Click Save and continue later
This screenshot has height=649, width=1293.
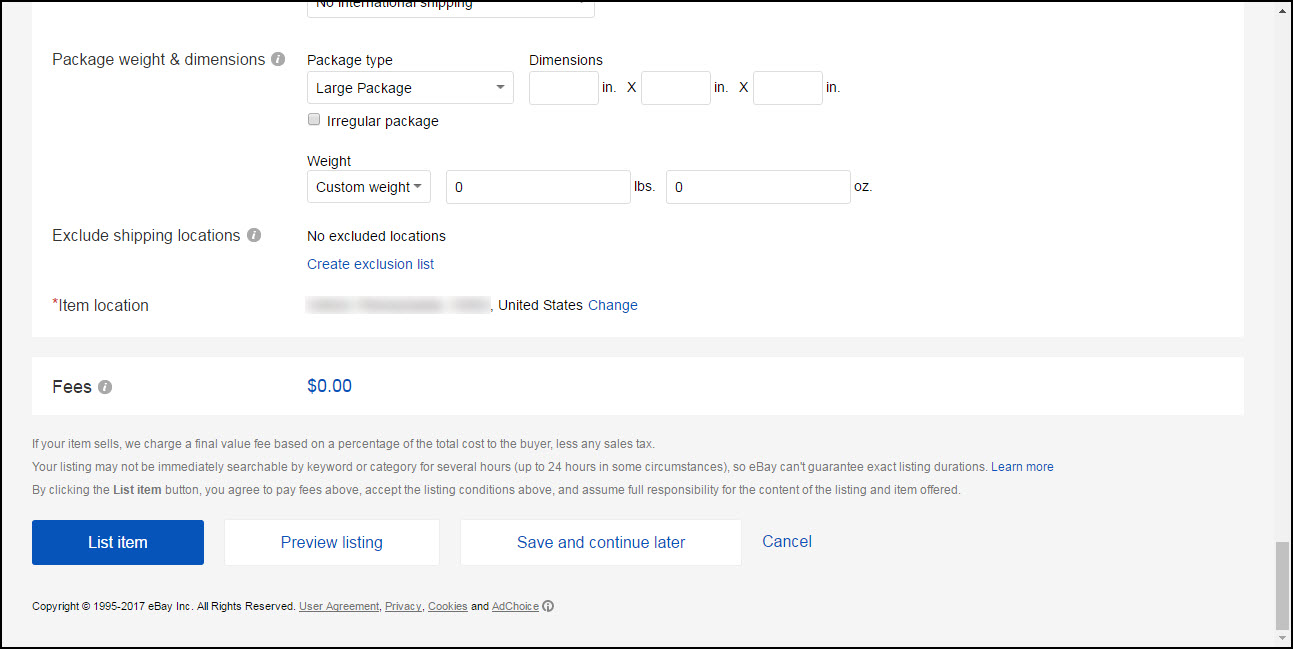(x=600, y=542)
